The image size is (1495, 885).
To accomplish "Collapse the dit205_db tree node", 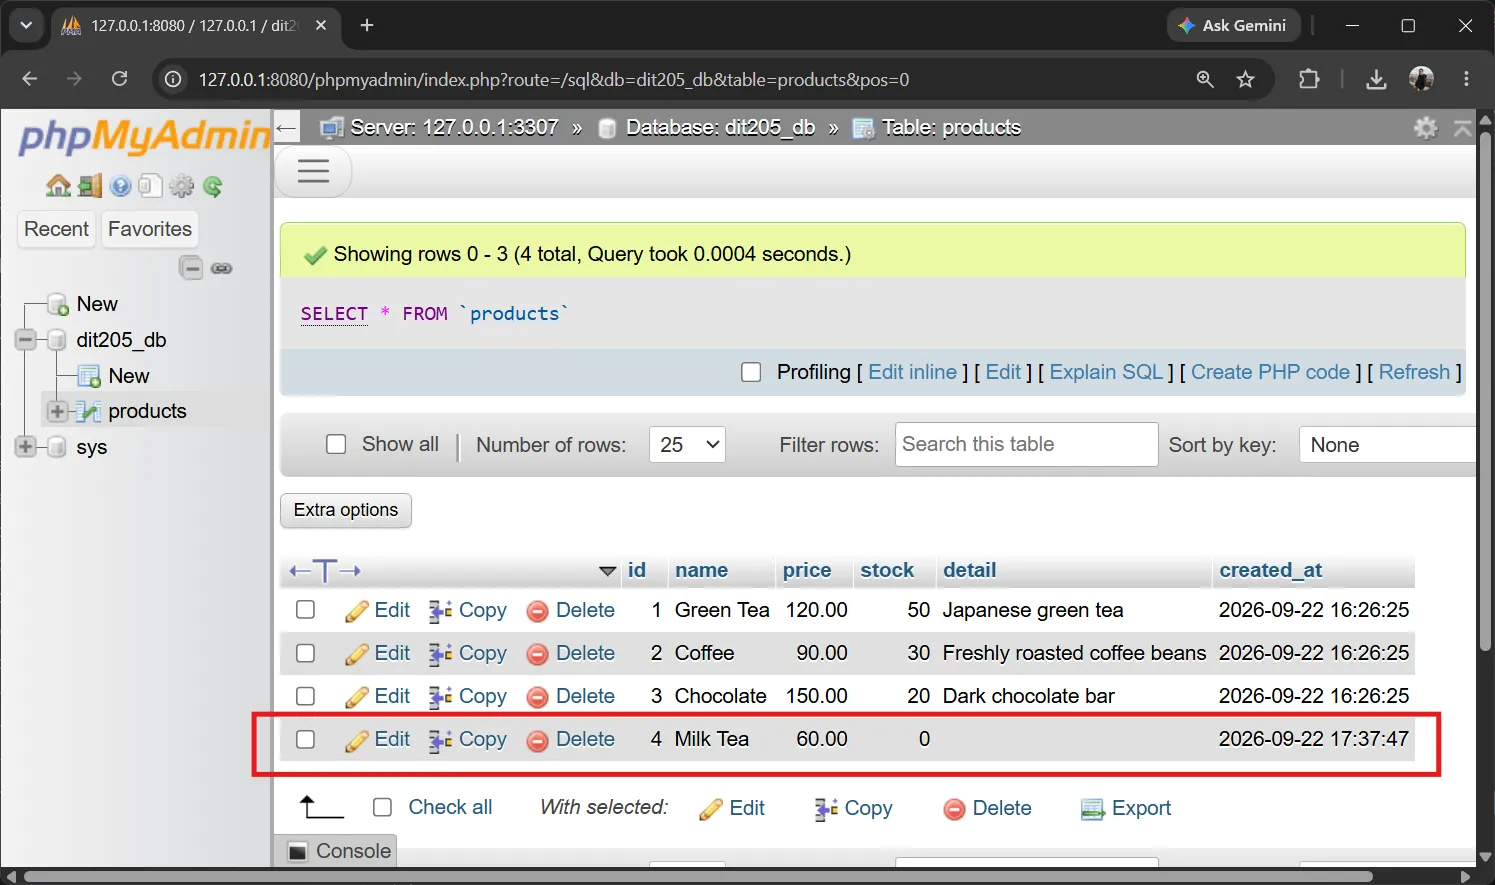I will coord(26,340).
